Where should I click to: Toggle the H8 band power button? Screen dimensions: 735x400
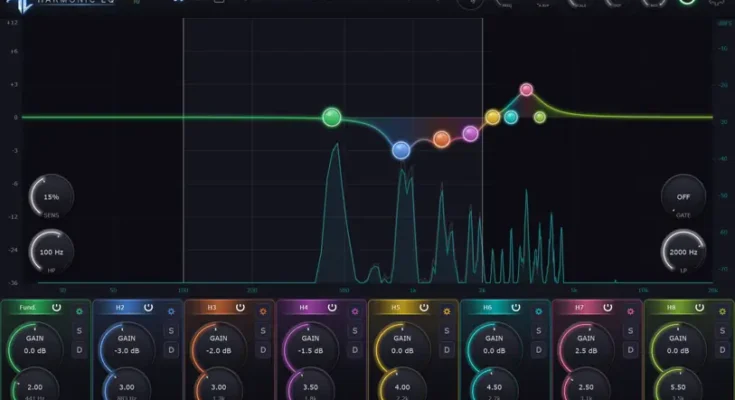[699, 308]
